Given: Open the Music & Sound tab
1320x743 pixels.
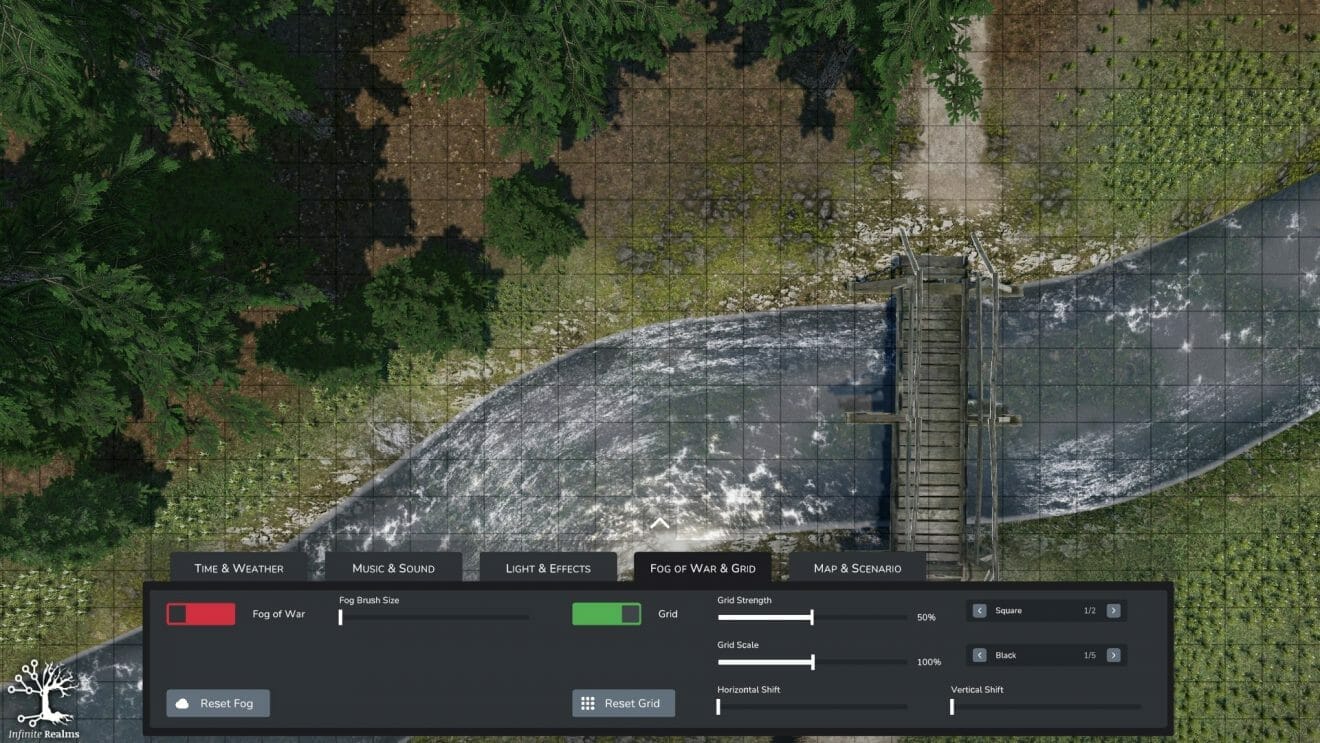Looking at the screenshot, I should pos(394,567).
